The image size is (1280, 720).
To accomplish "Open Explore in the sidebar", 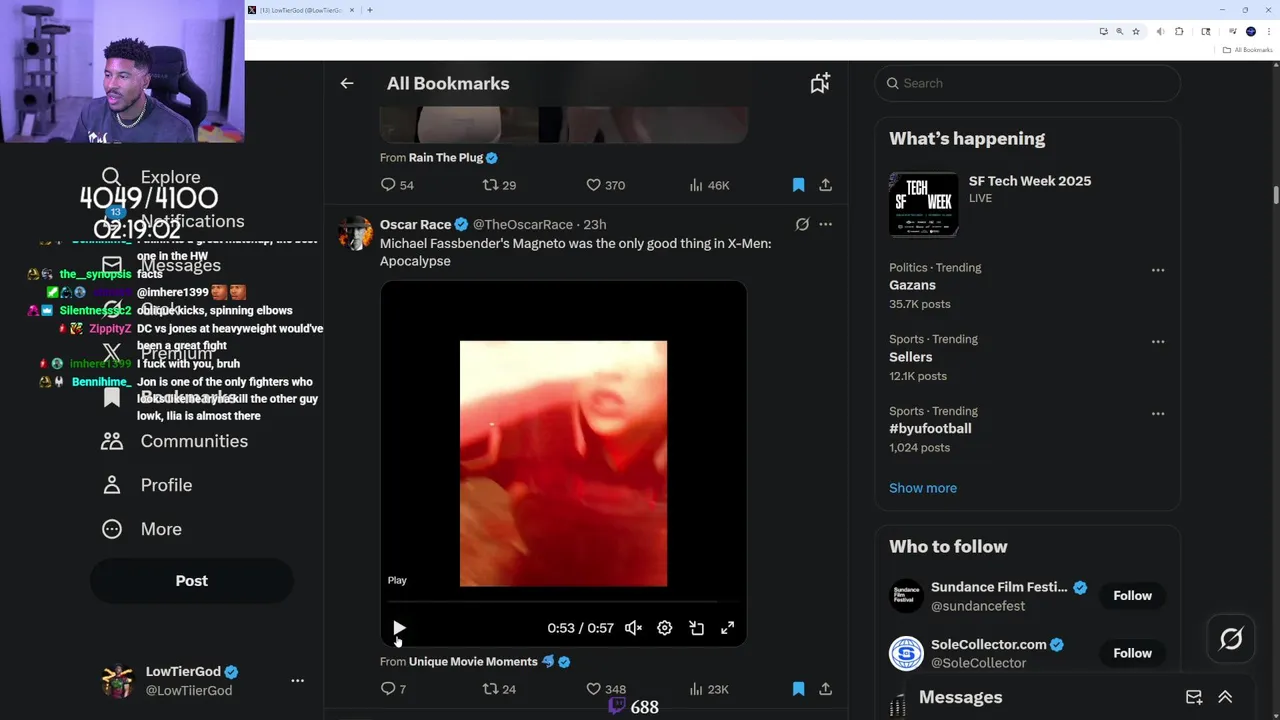I will coord(151,177).
